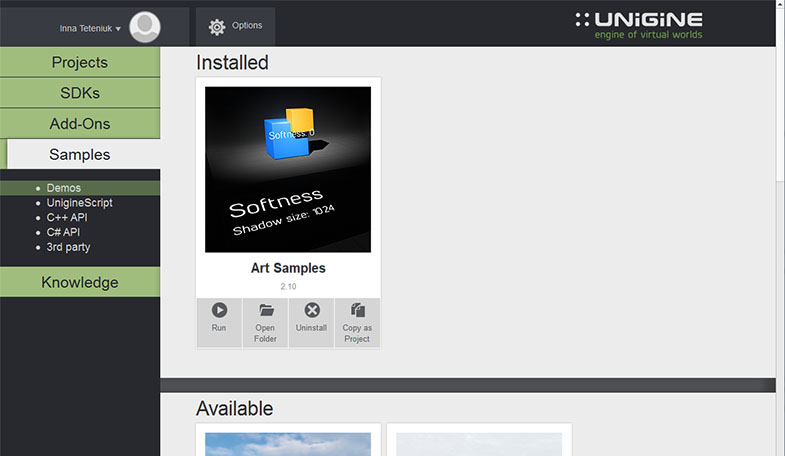The width and height of the screenshot is (785, 456).
Task: Uninstall the Art Samples demo
Action: [x=311, y=322]
